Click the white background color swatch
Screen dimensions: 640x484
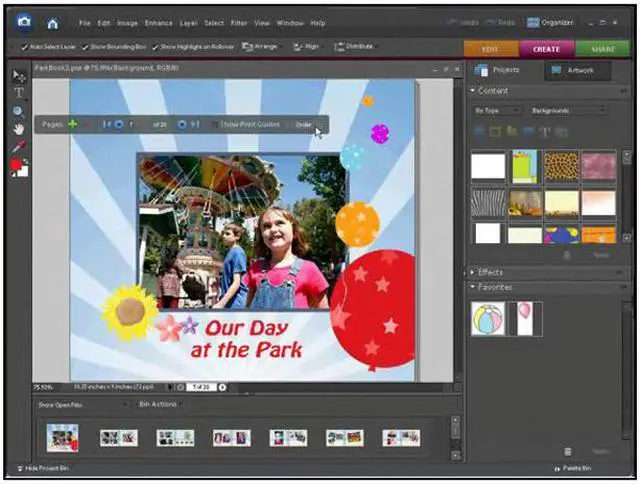click(x=24, y=172)
